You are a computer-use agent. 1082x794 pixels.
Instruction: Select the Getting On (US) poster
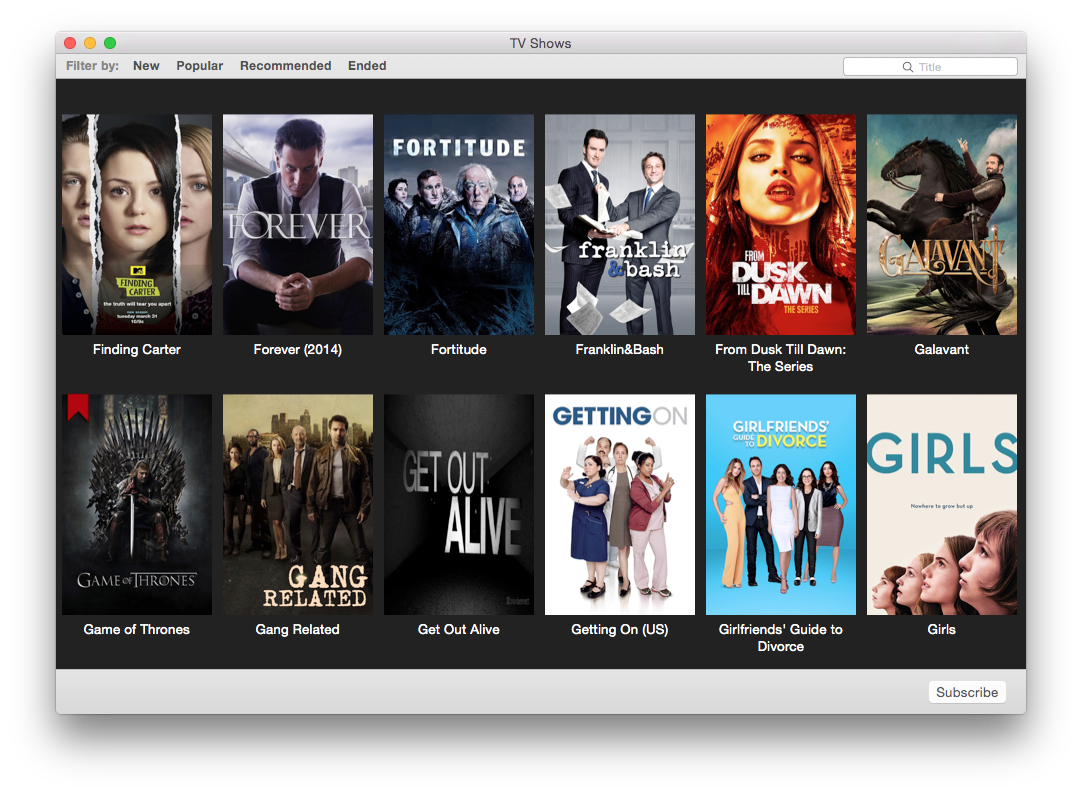[x=620, y=504]
